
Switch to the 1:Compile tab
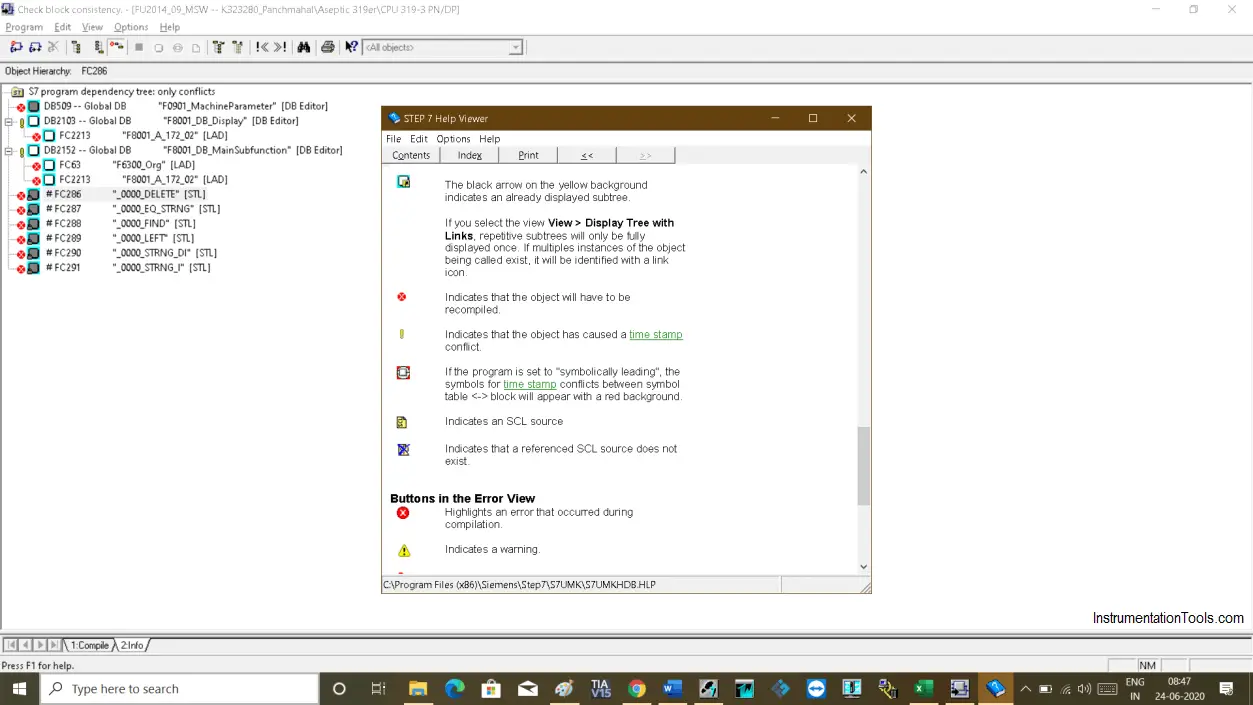(x=89, y=645)
